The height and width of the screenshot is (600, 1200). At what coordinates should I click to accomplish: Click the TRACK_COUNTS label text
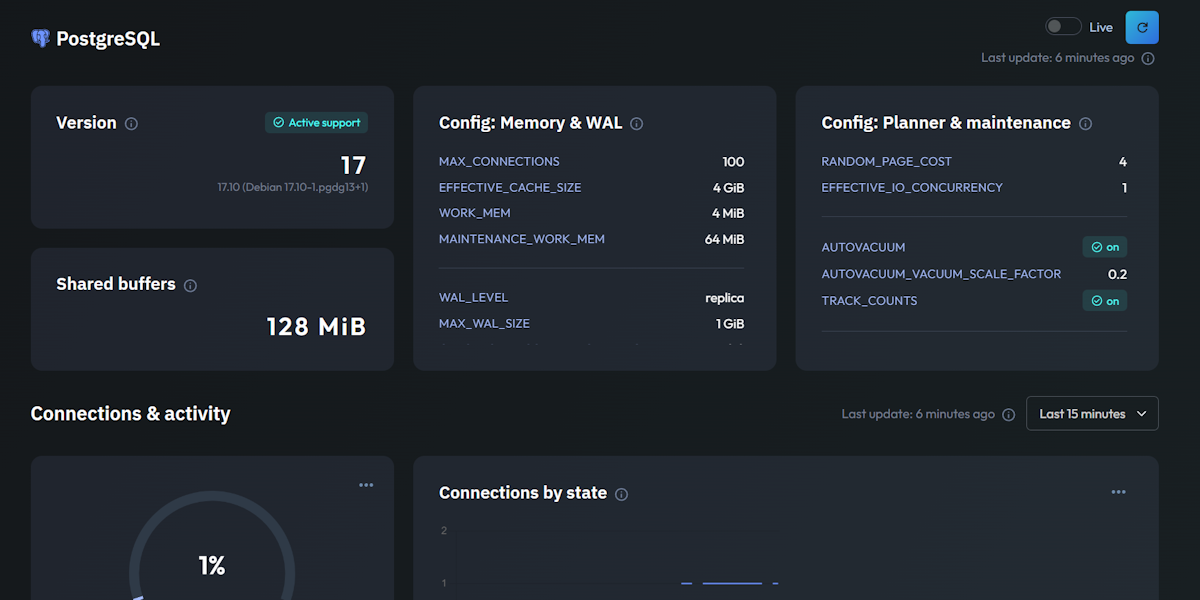869,301
